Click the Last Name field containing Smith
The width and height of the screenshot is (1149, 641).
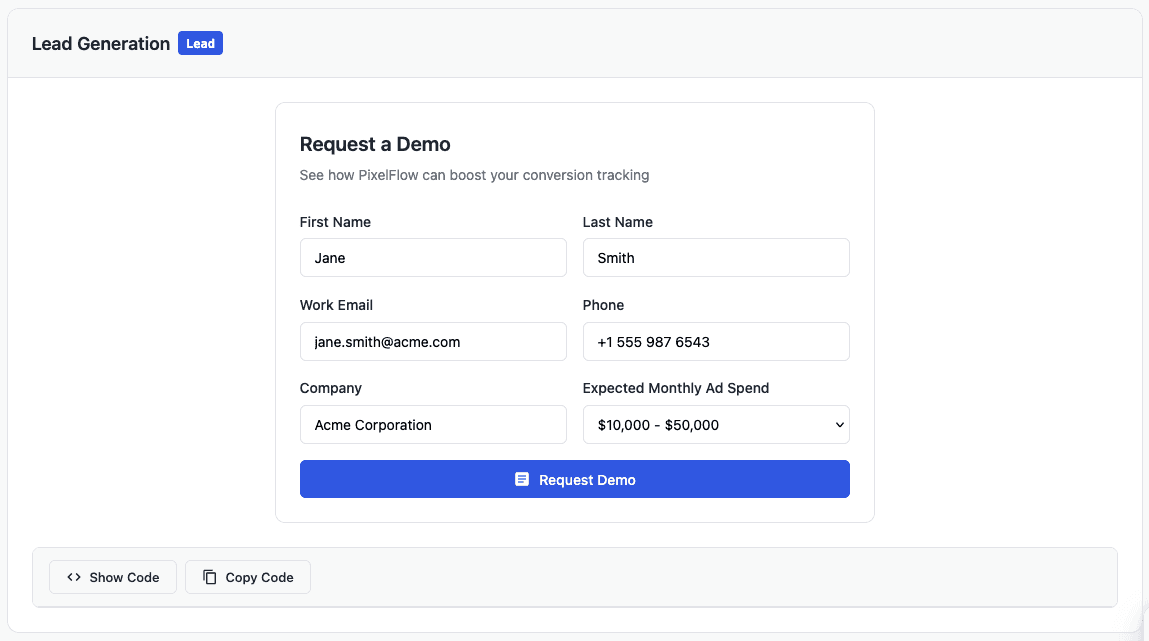coord(716,257)
